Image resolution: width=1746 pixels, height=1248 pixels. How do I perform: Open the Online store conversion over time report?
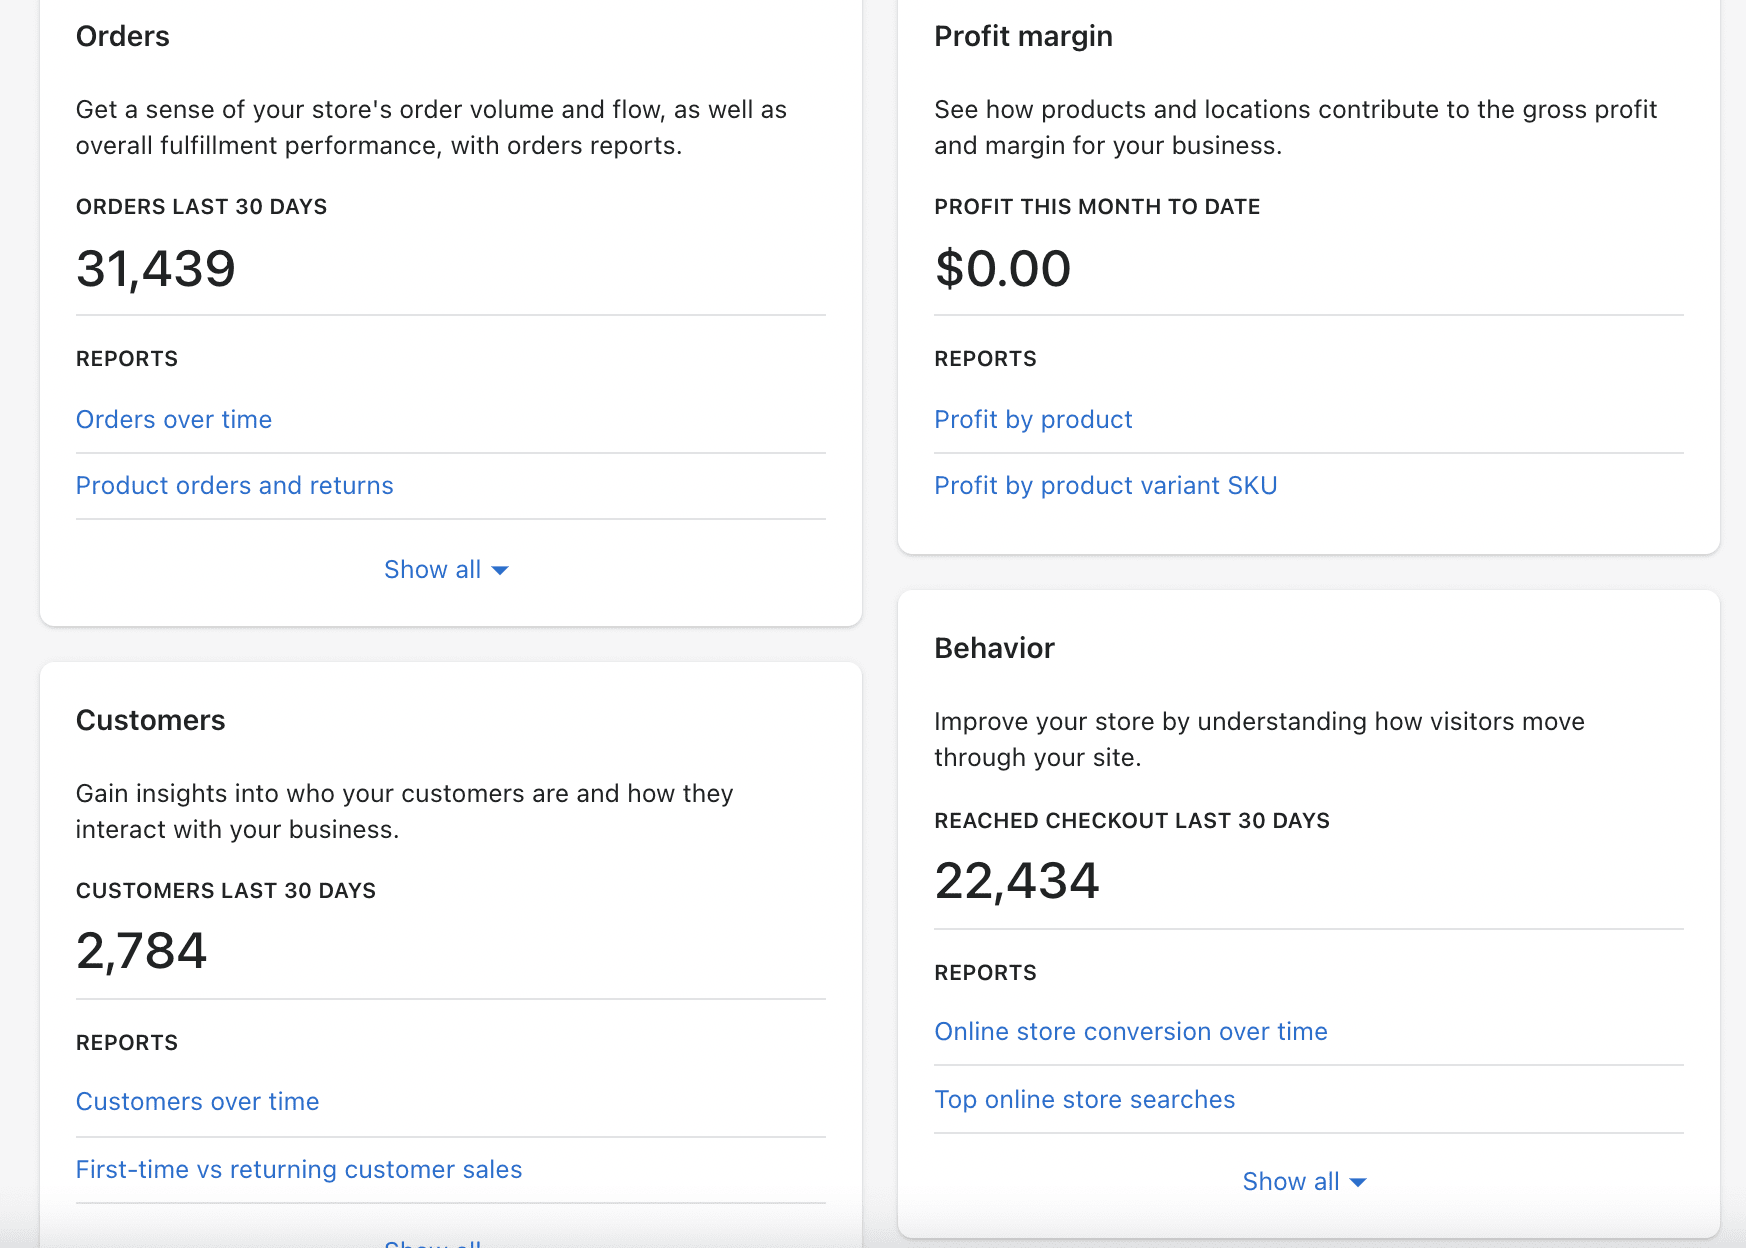[x=1131, y=1031]
